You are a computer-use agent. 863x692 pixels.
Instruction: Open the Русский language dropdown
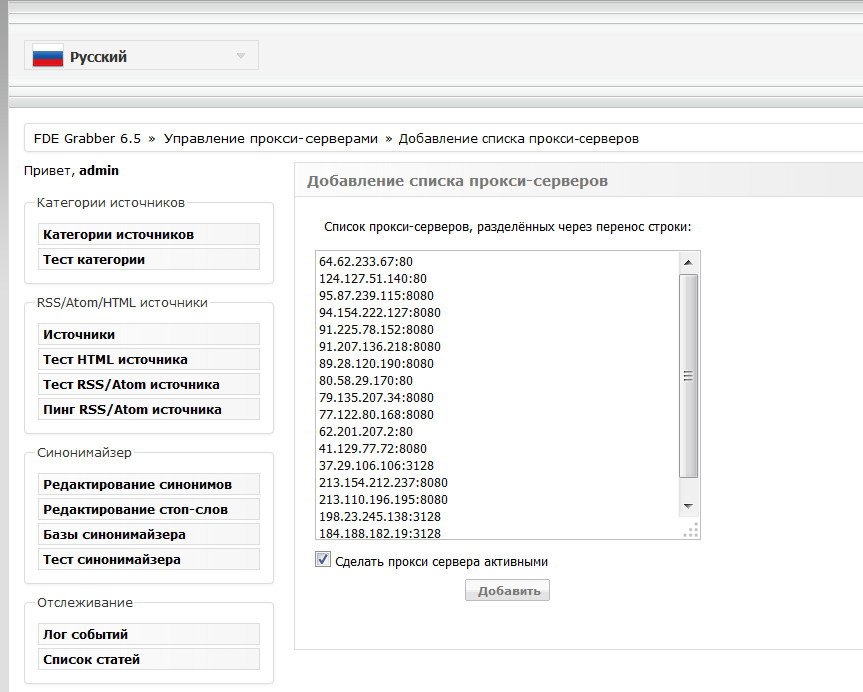point(141,56)
